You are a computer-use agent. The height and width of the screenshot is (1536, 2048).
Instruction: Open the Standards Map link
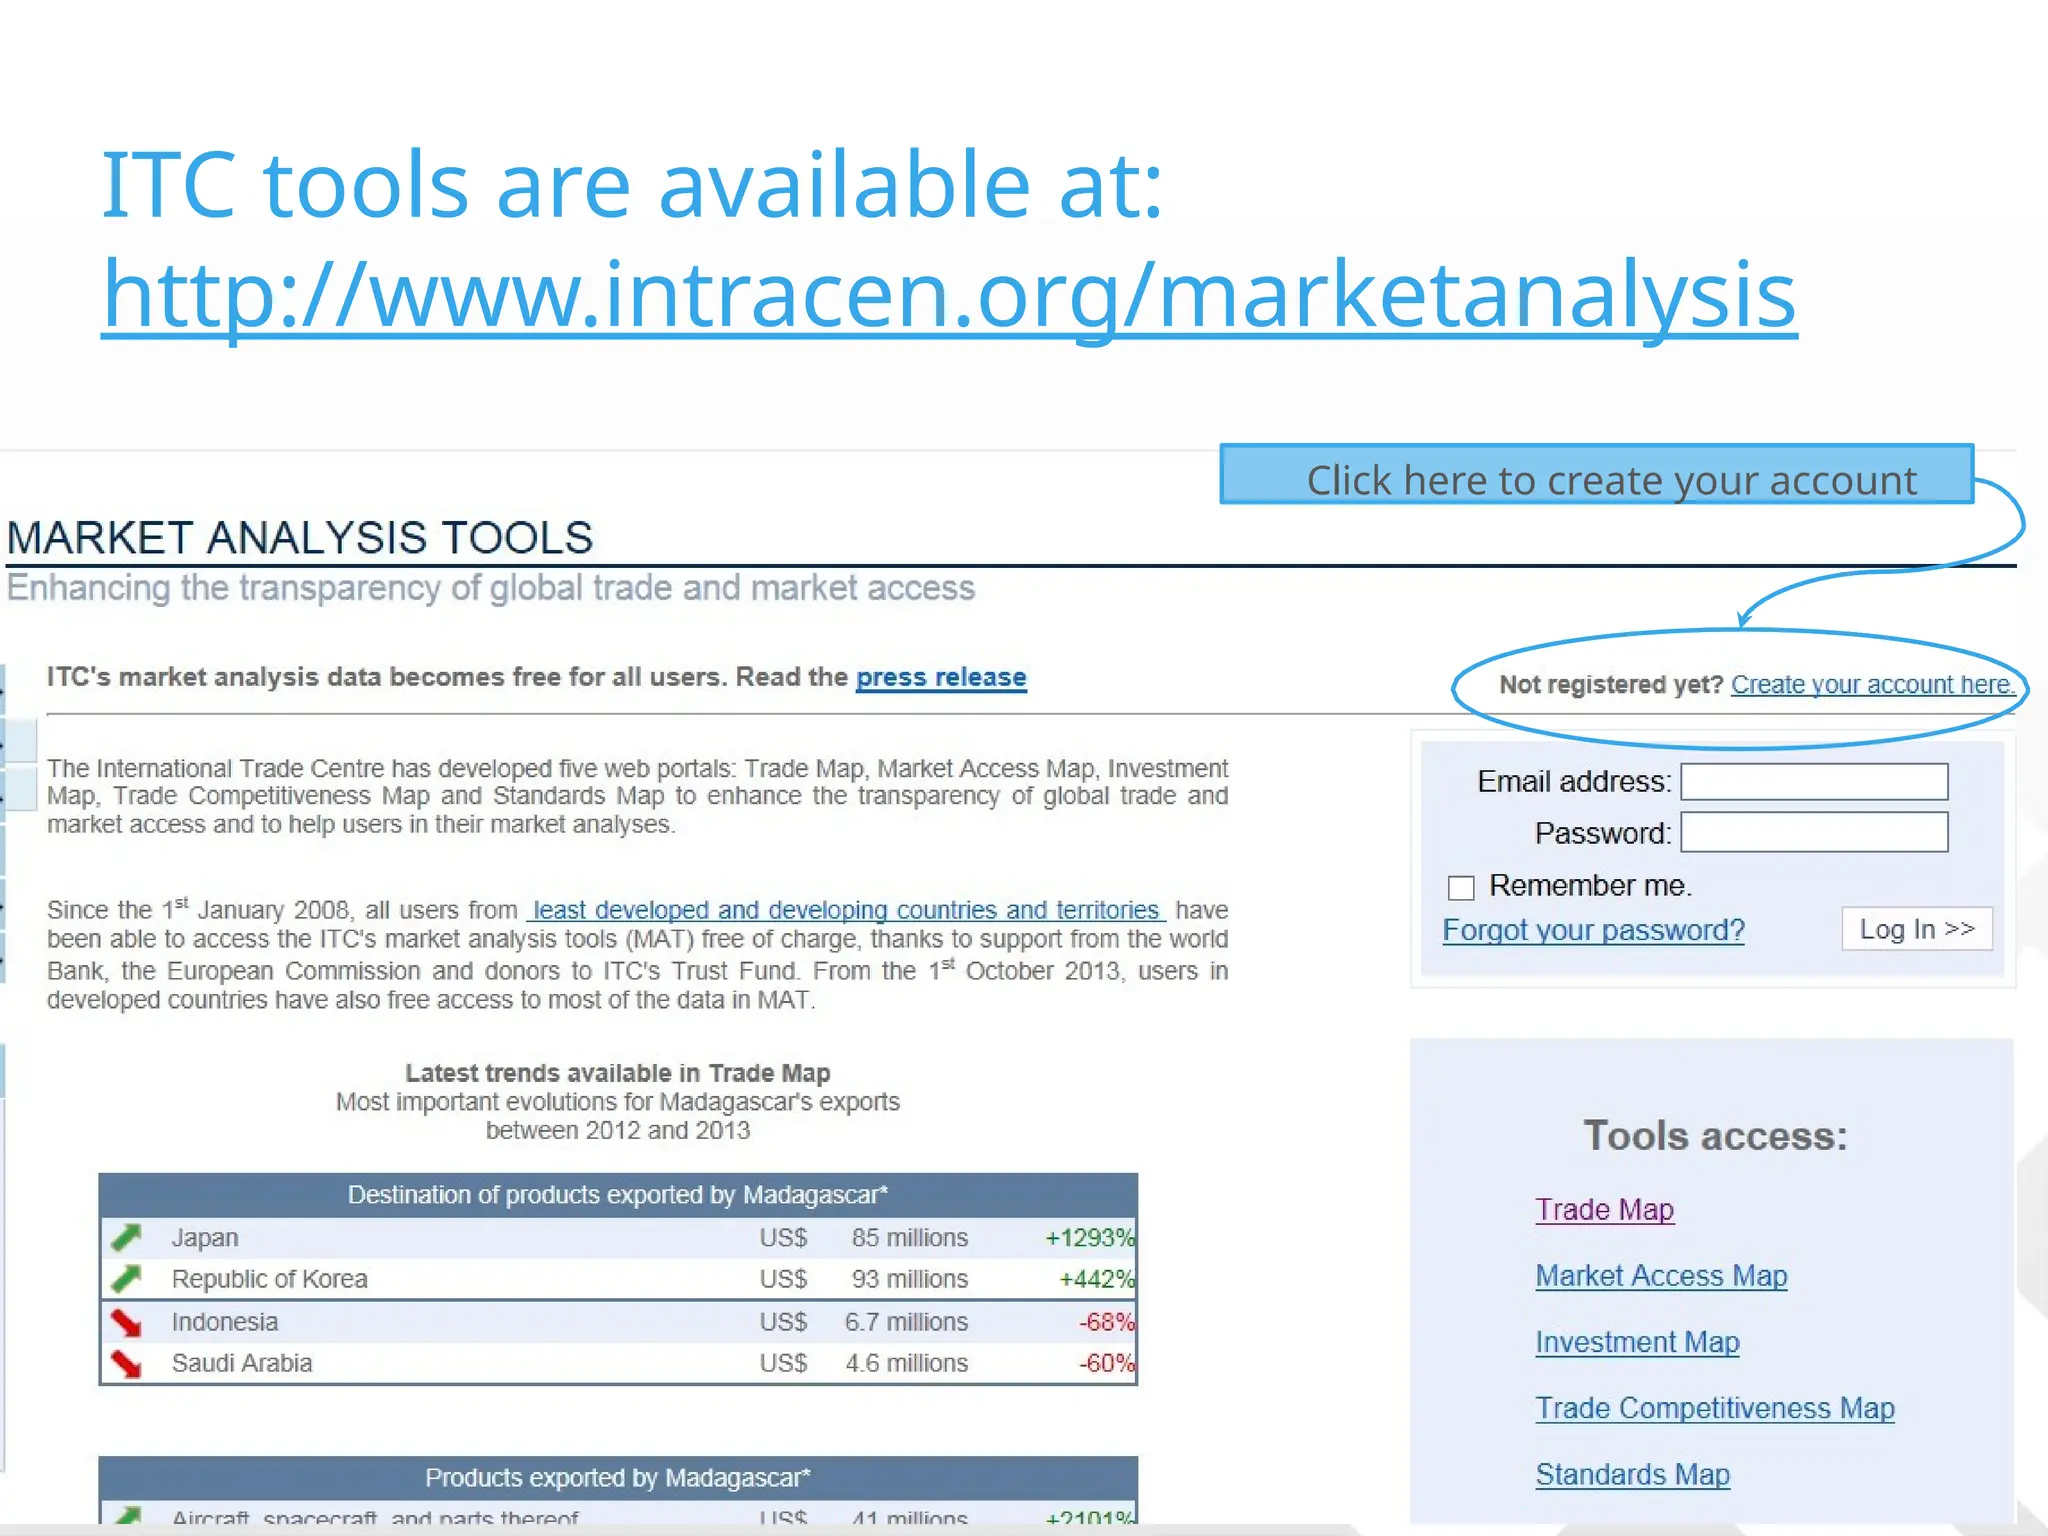(1632, 1474)
